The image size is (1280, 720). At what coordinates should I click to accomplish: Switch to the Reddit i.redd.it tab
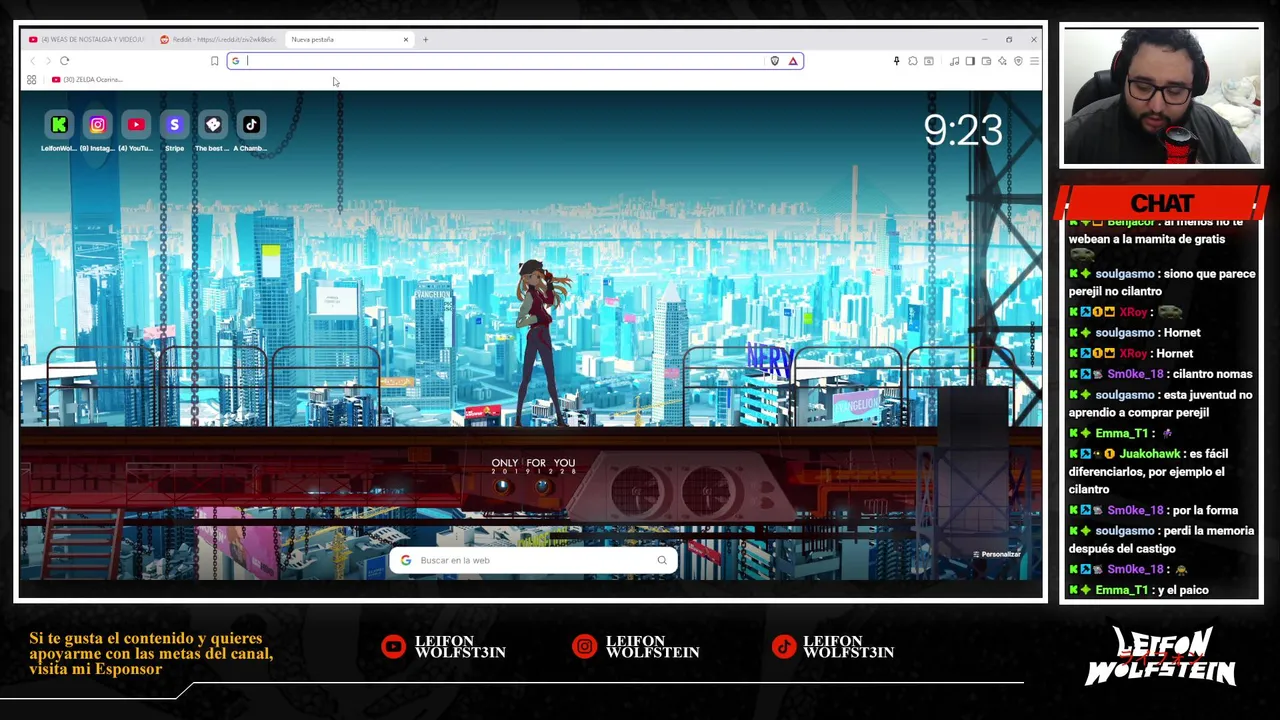(218, 39)
